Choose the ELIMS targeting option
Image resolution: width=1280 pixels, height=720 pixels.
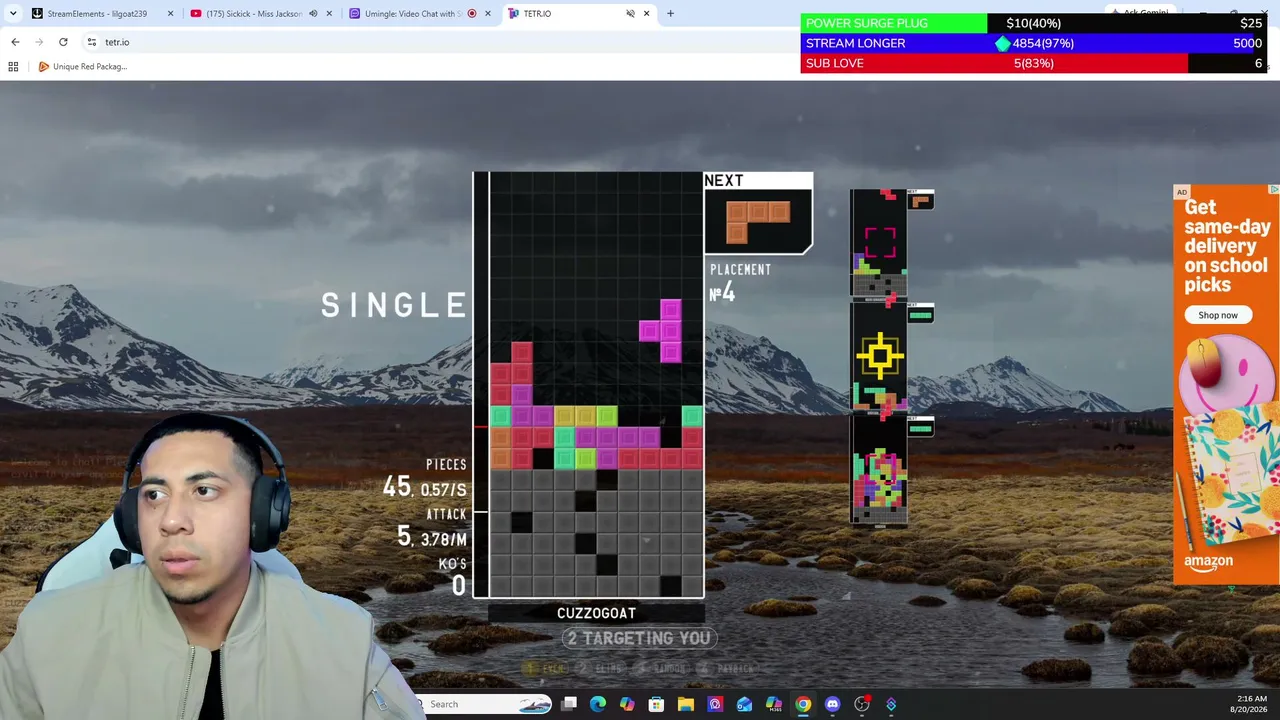pyautogui.click(x=602, y=668)
